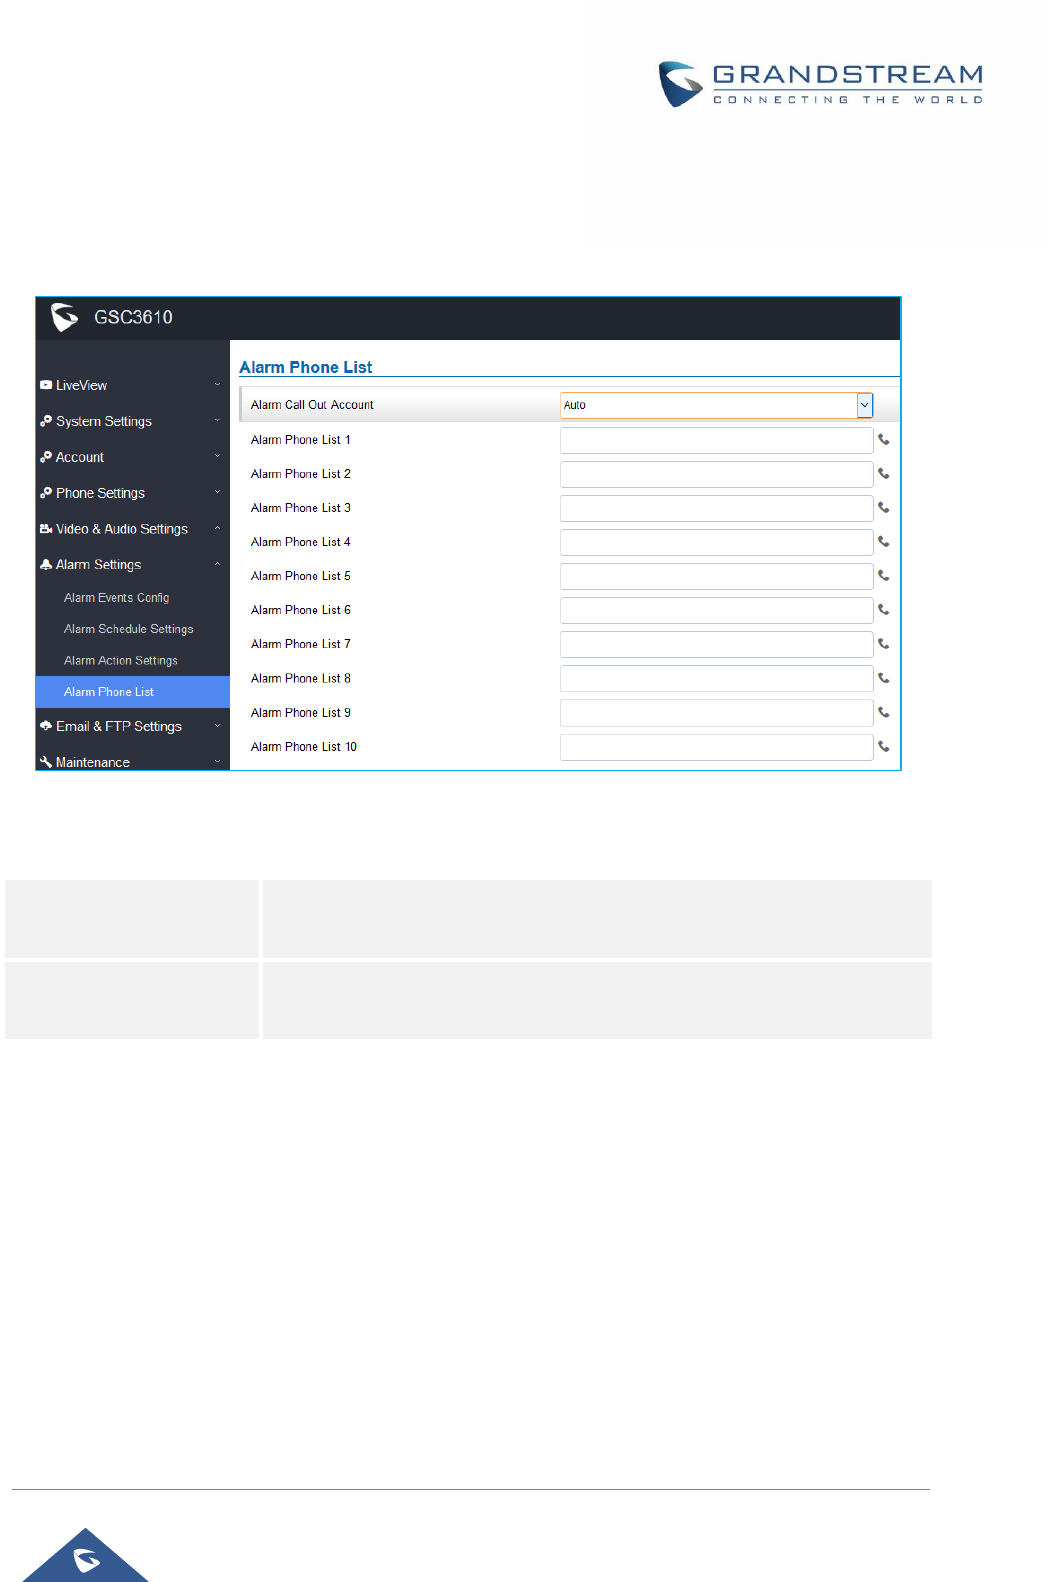Click the phone icon for Alarm Phone List 10
This screenshot has height=1582, width=1049.
click(x=883, y=747)
